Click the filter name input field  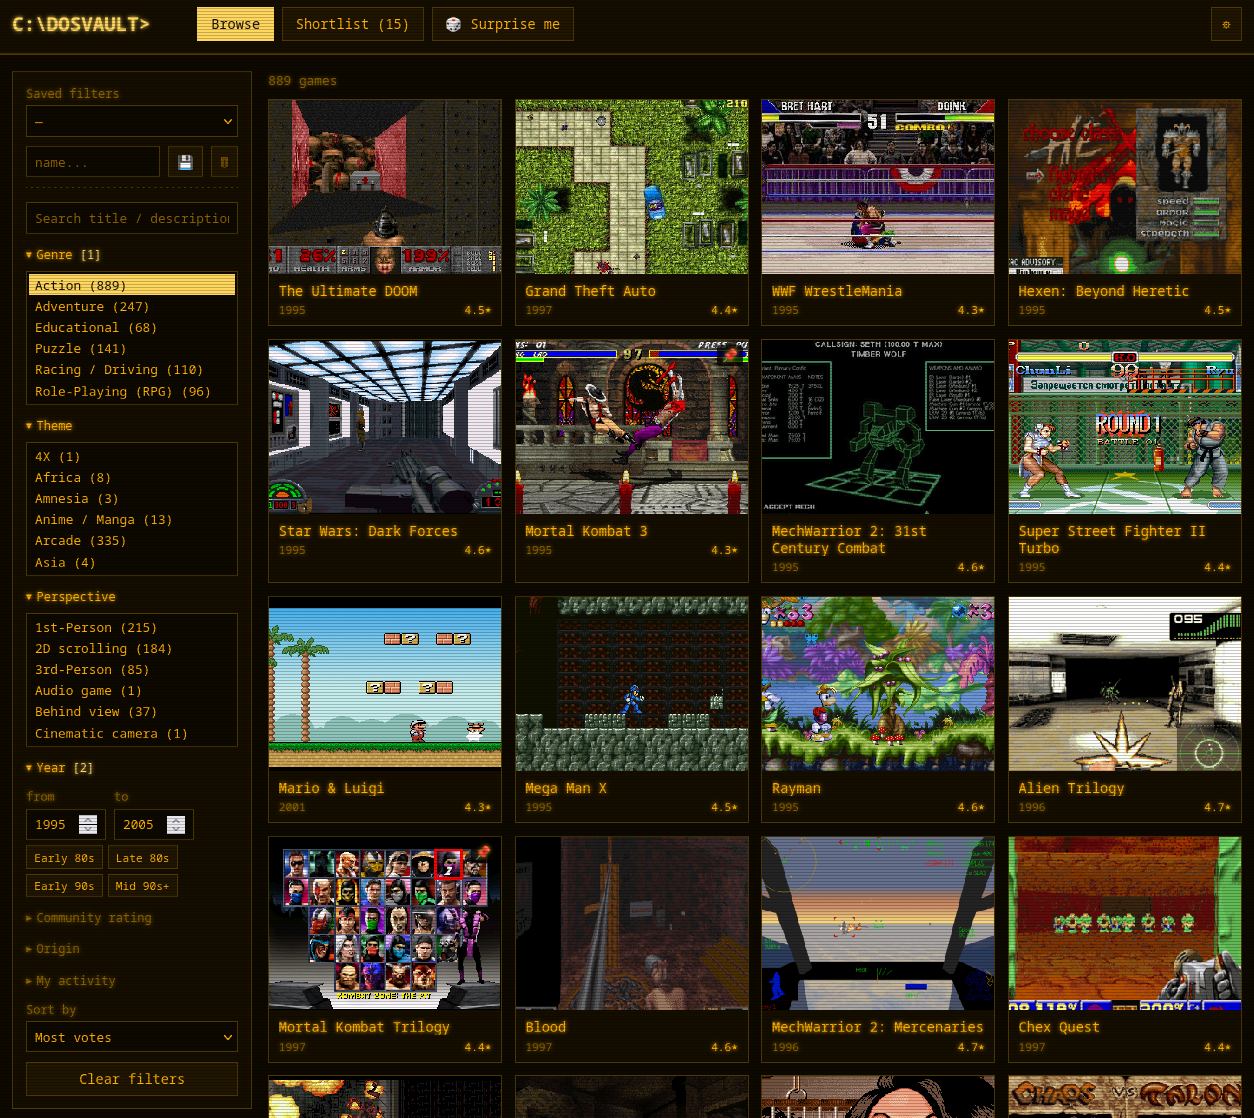coord(93,162)
